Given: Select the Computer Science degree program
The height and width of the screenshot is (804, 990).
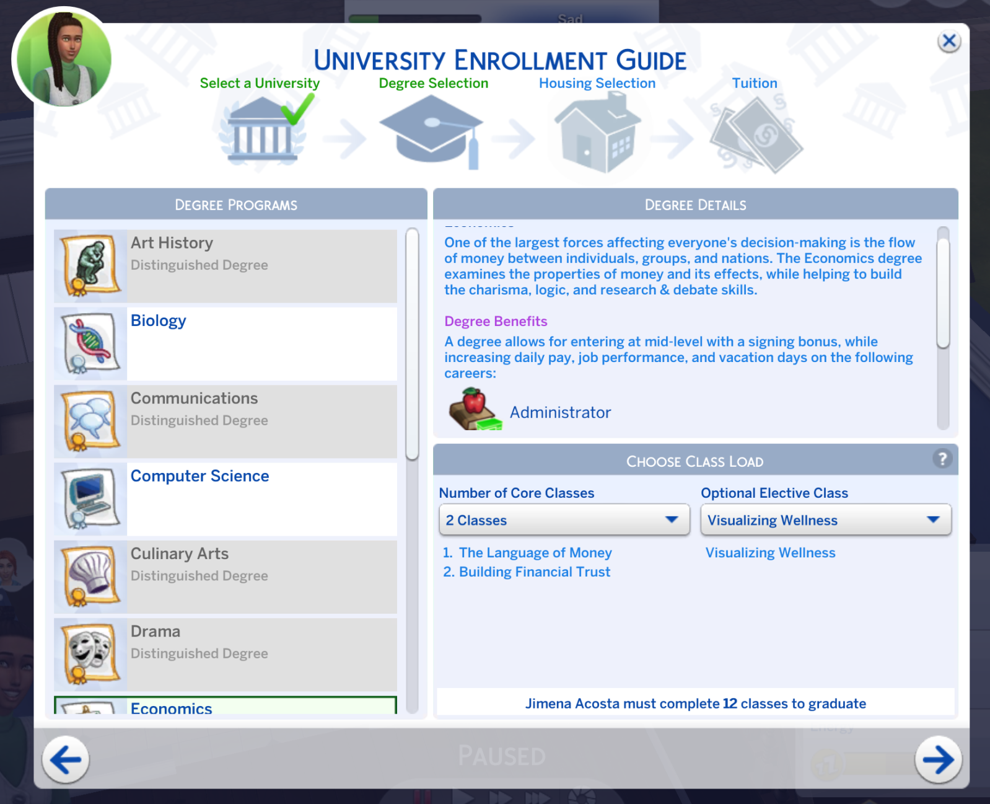Looking at the screenshot, I should 225,499.
